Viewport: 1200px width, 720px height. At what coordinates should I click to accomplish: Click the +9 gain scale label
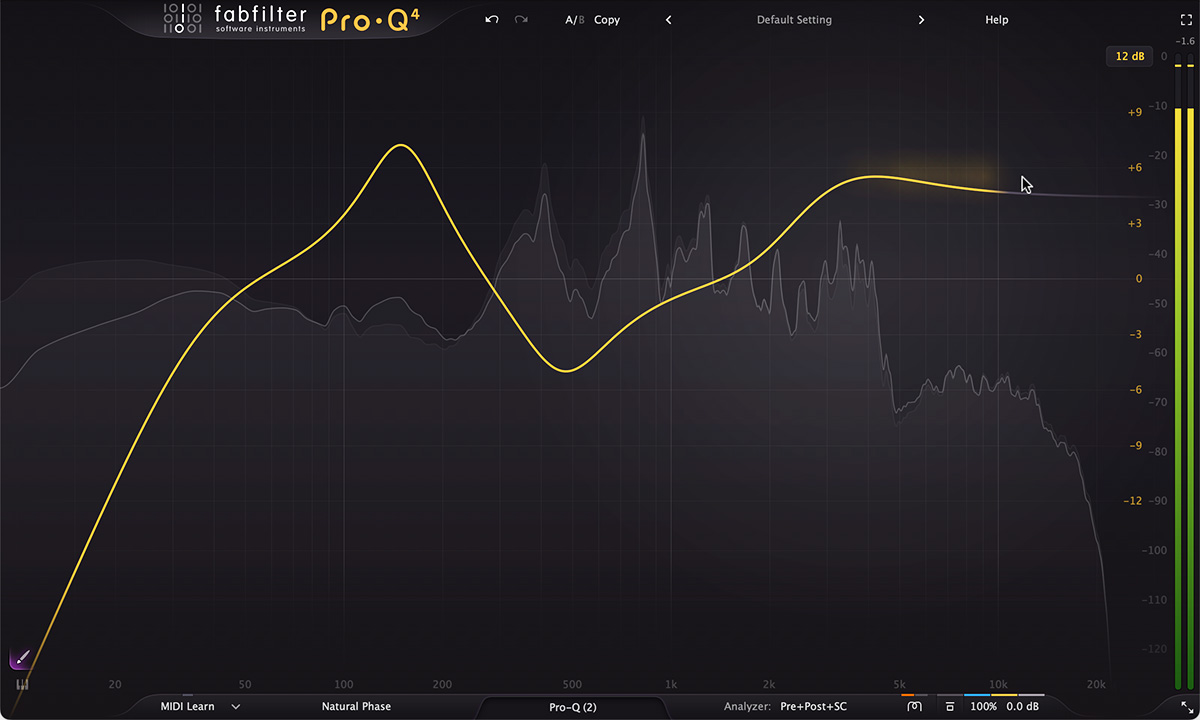pos(1134,113)
